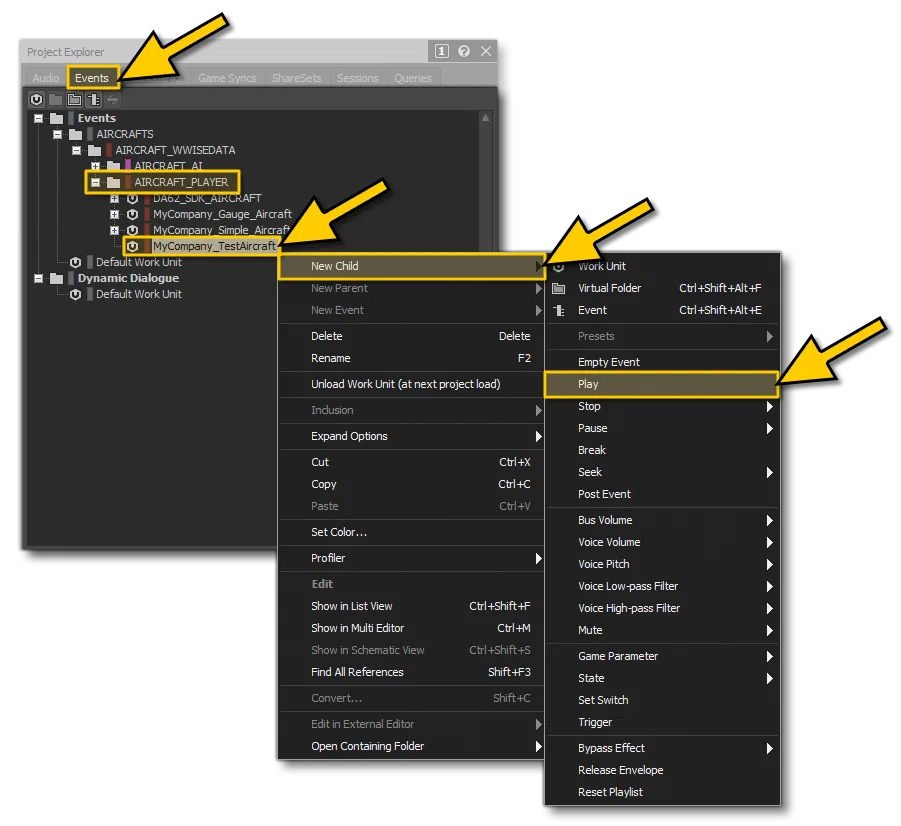The image size is (901, 826).
Task: Open the Queries tab
Action: pyautogui.click(x=413, y=78)
